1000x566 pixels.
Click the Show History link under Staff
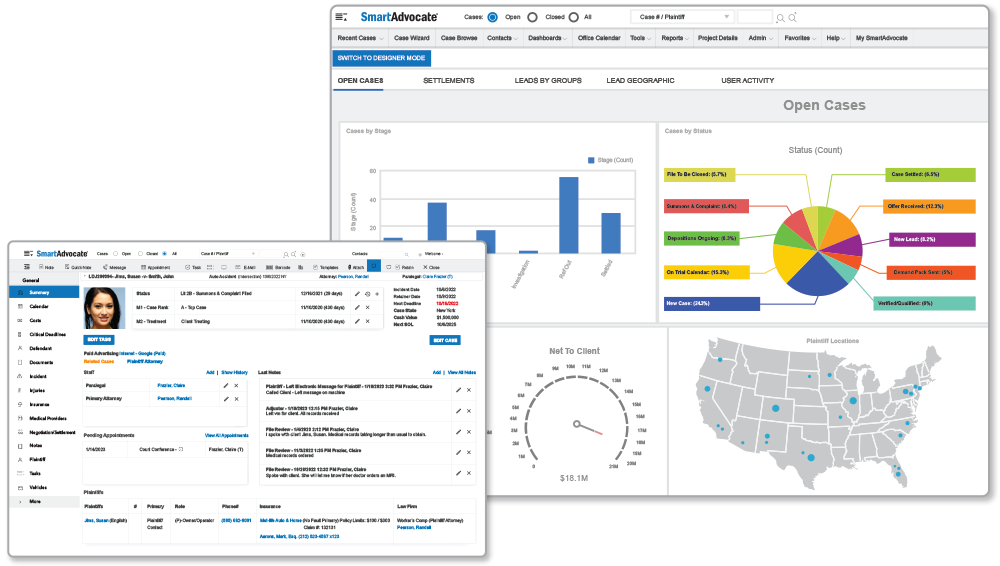click(x=234, y=372)
